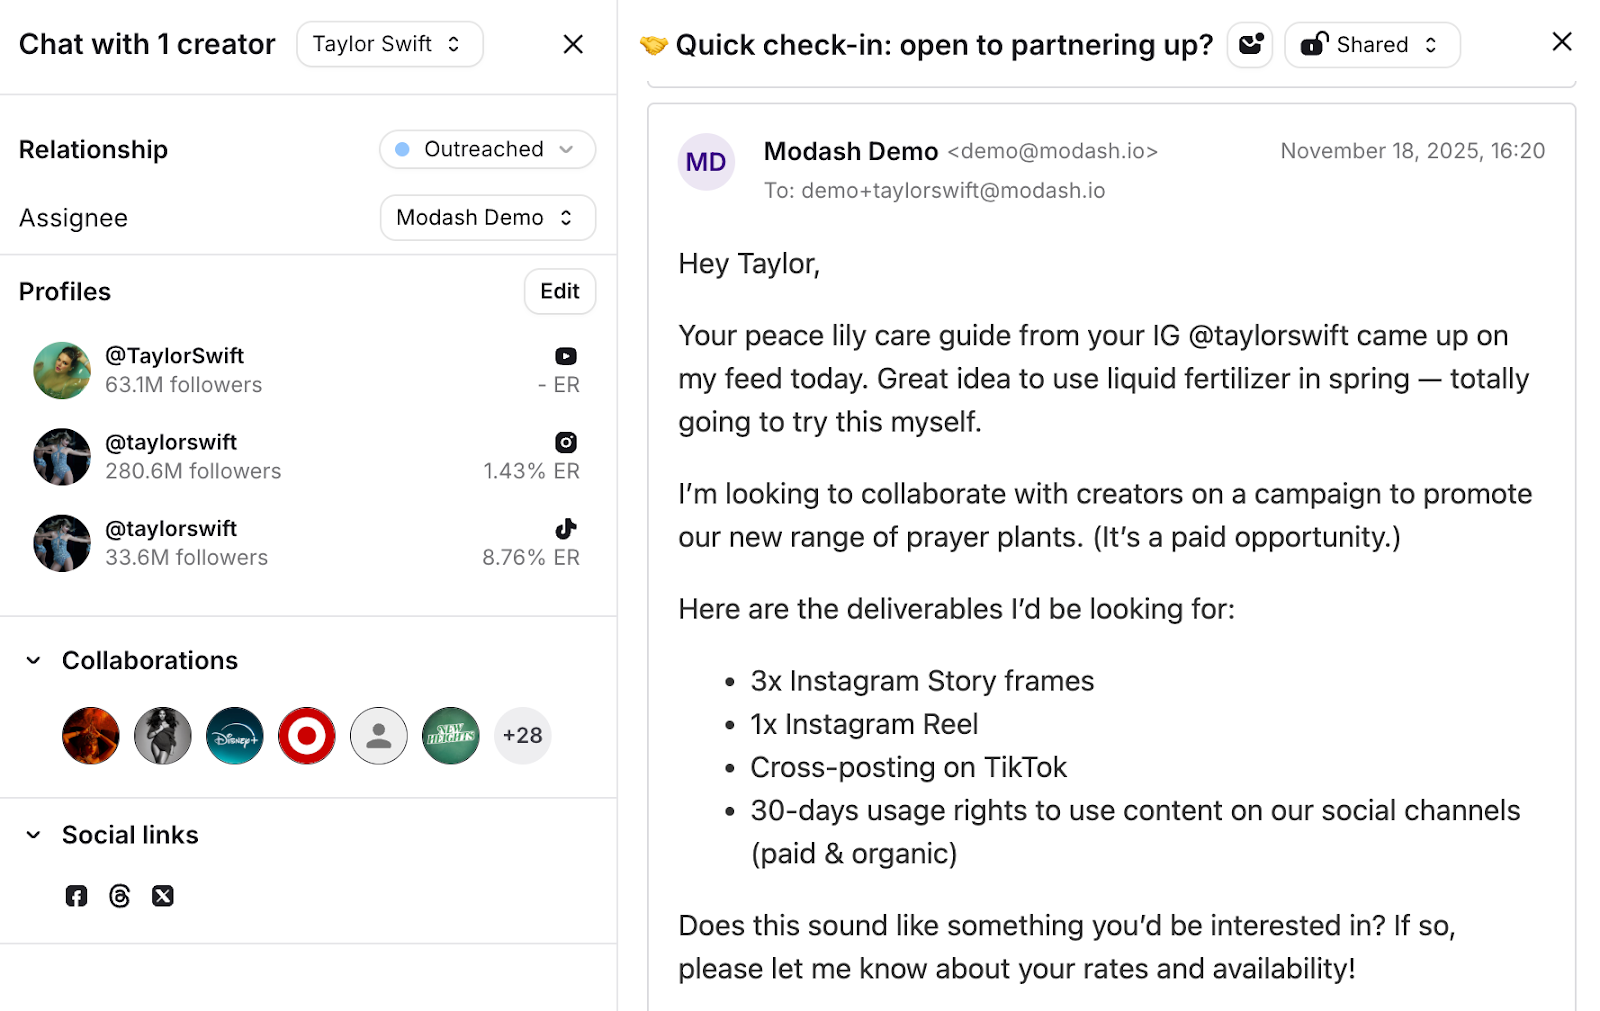
Task: Click the '3x Instagram Story frames' bullet
Action: point(922,681)
